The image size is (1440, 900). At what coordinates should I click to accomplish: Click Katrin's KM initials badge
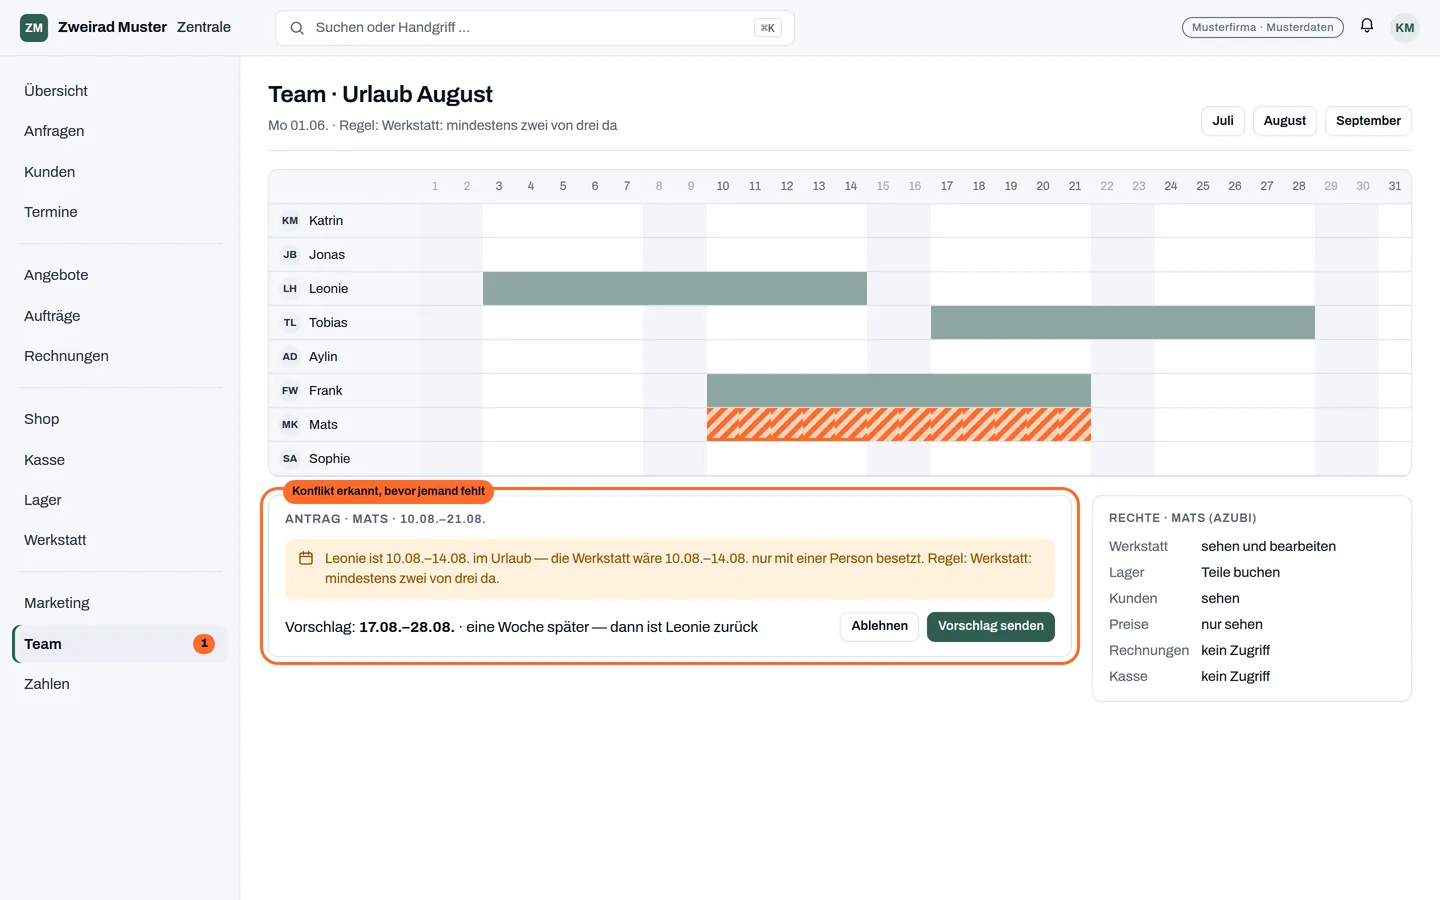click(x=290, y=221)
